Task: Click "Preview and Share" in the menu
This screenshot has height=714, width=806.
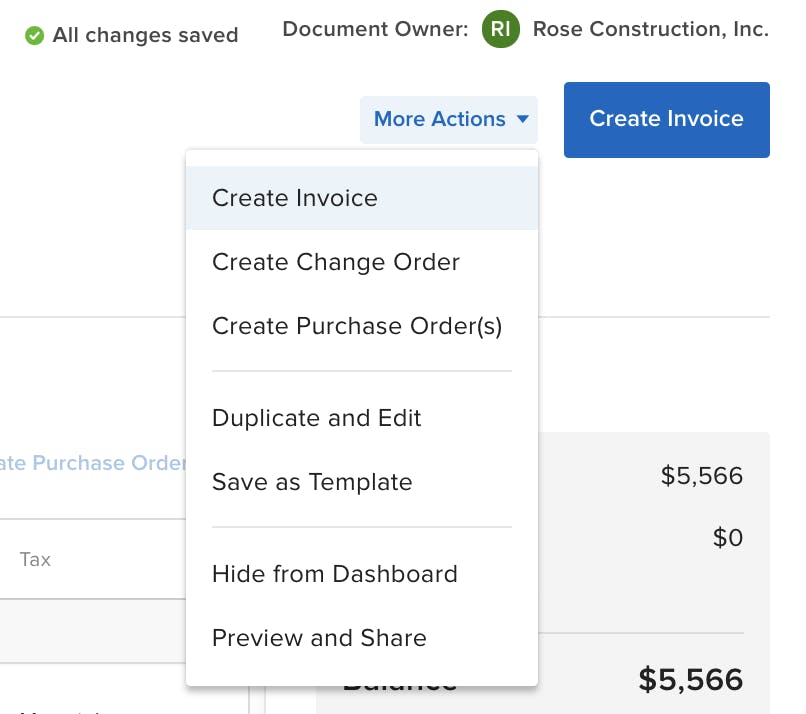Action: [x=319, y=638]
